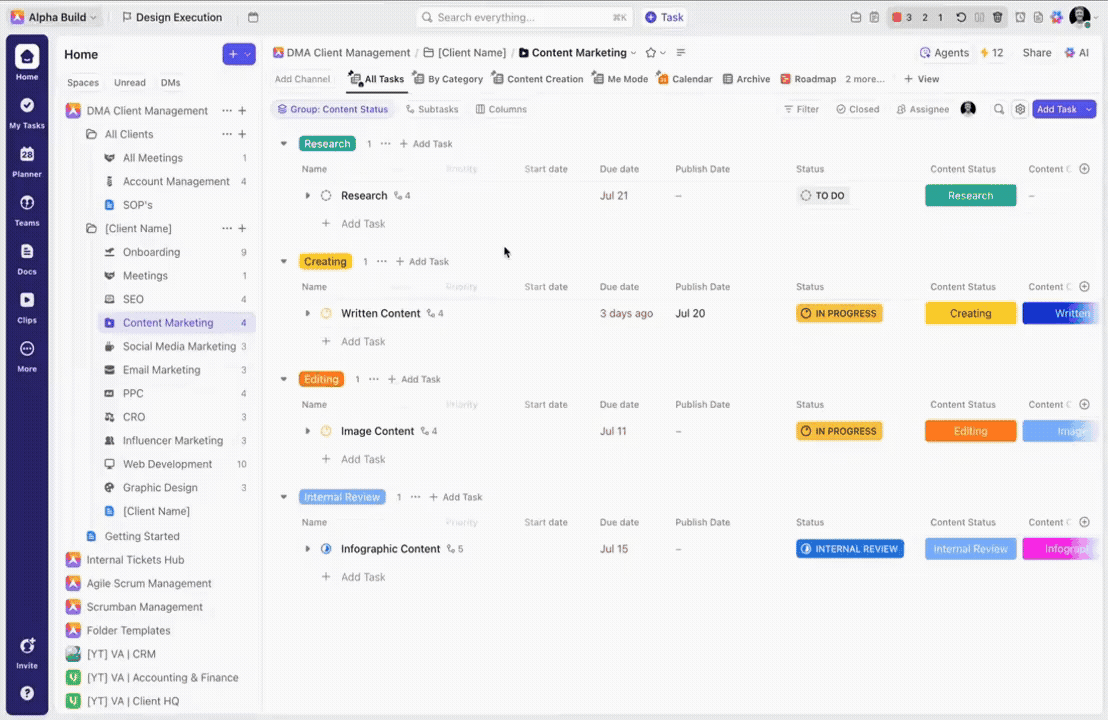1108x720 pixels.
Task: Click the Search everything field
Action: [520, 17]
